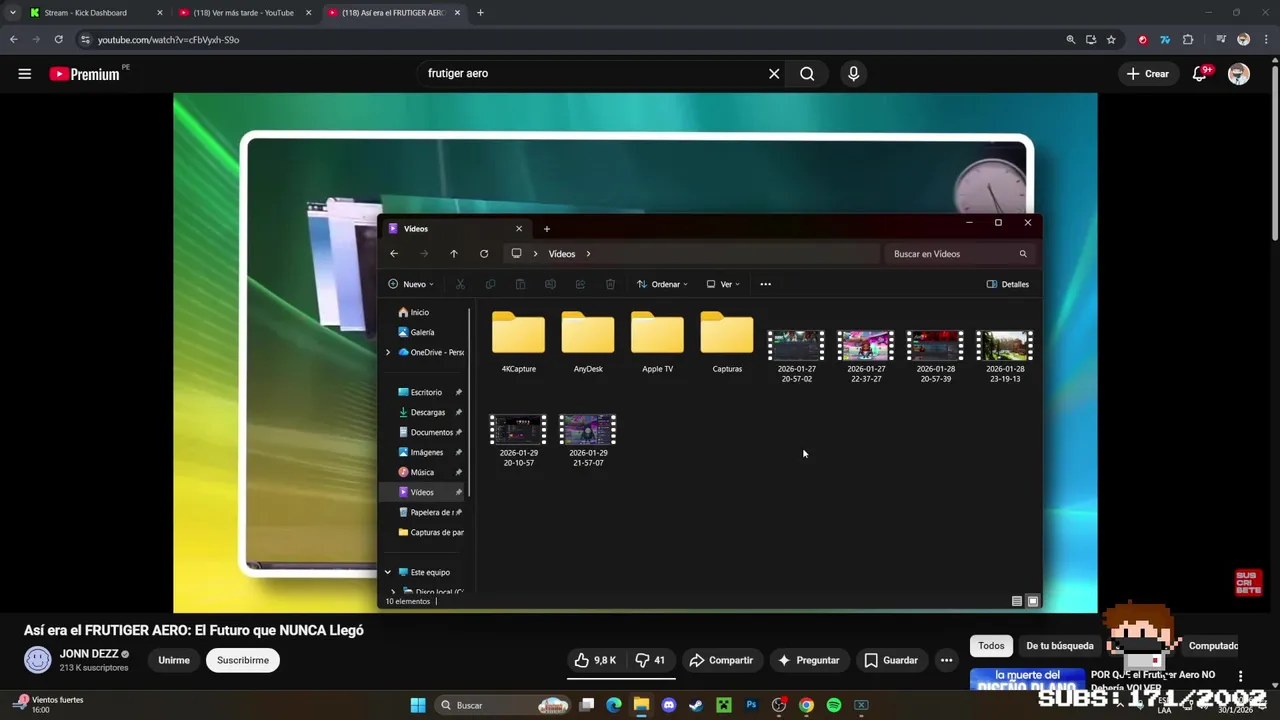Collapse the Este equipo tree node
Viewport: 1280px width, 720px height.
[x=388, y=572]
